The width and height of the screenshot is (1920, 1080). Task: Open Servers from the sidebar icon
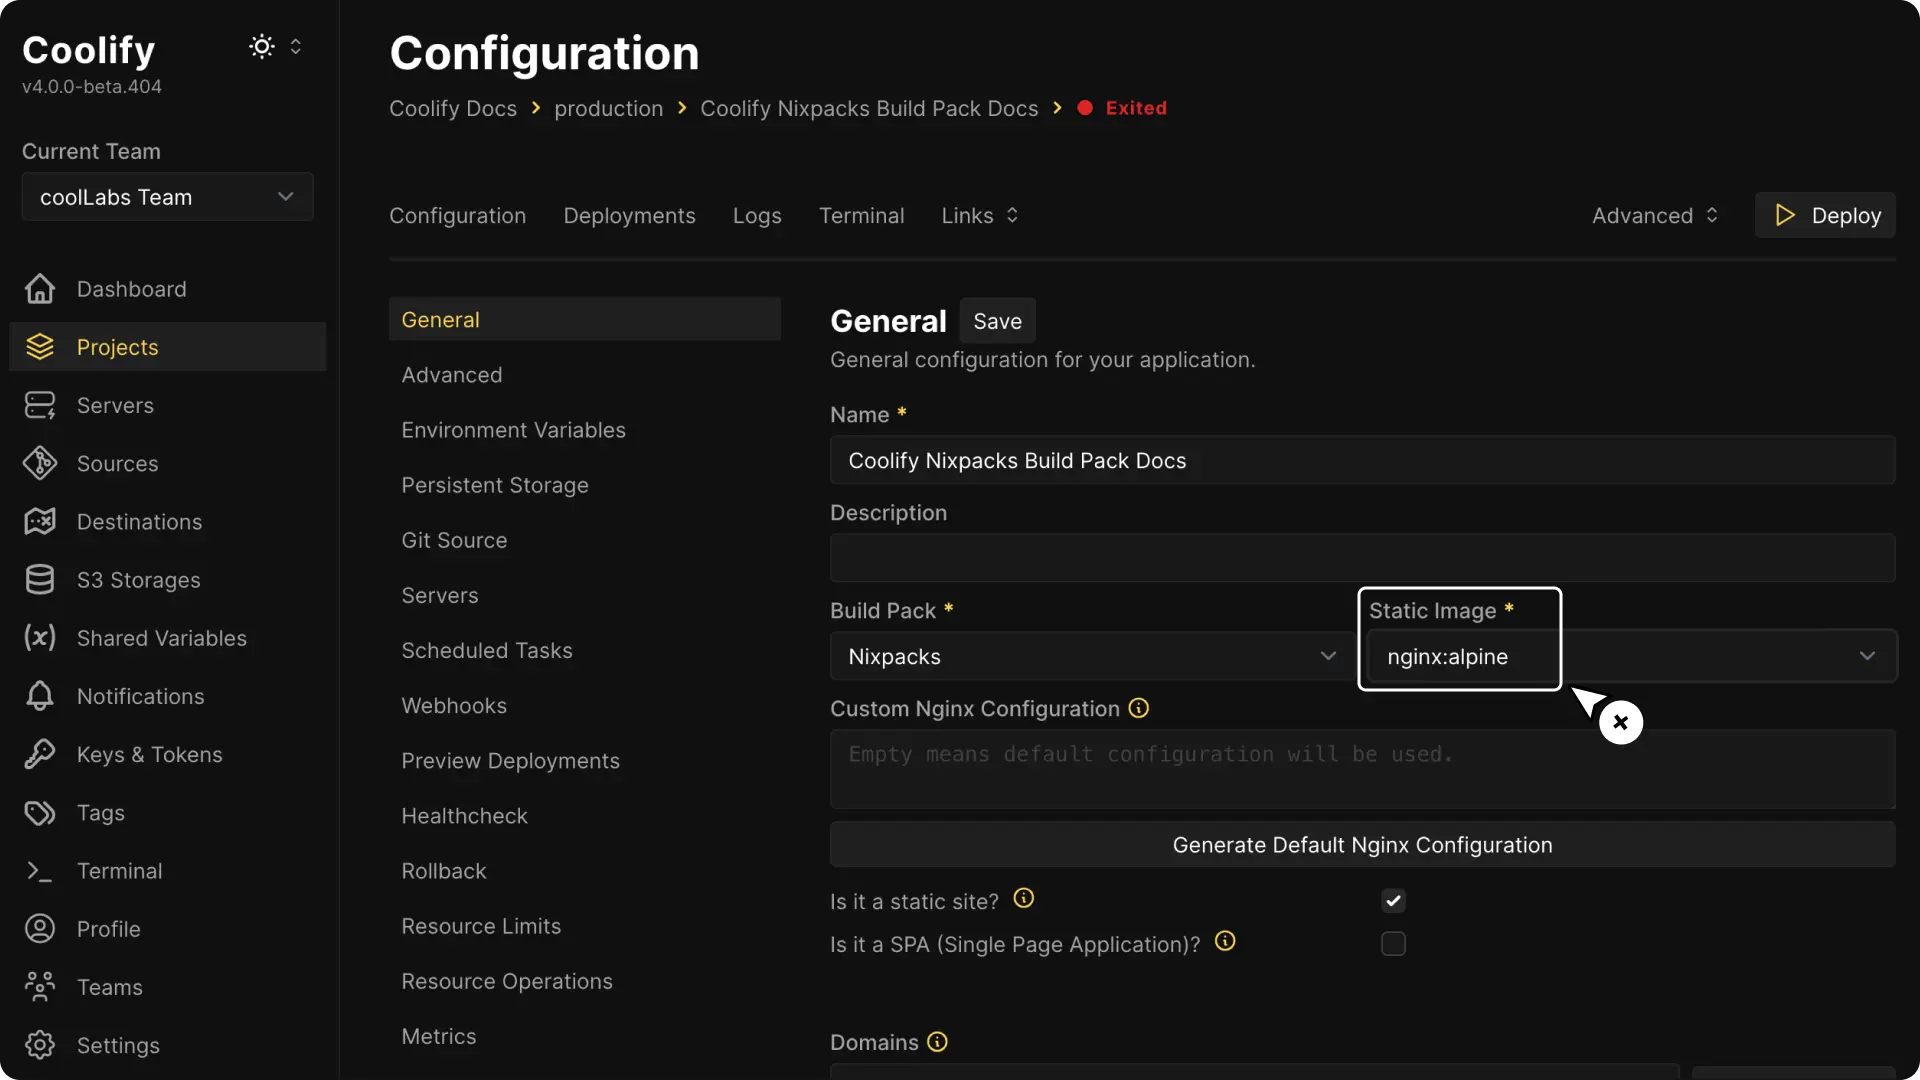coord(39,405)
